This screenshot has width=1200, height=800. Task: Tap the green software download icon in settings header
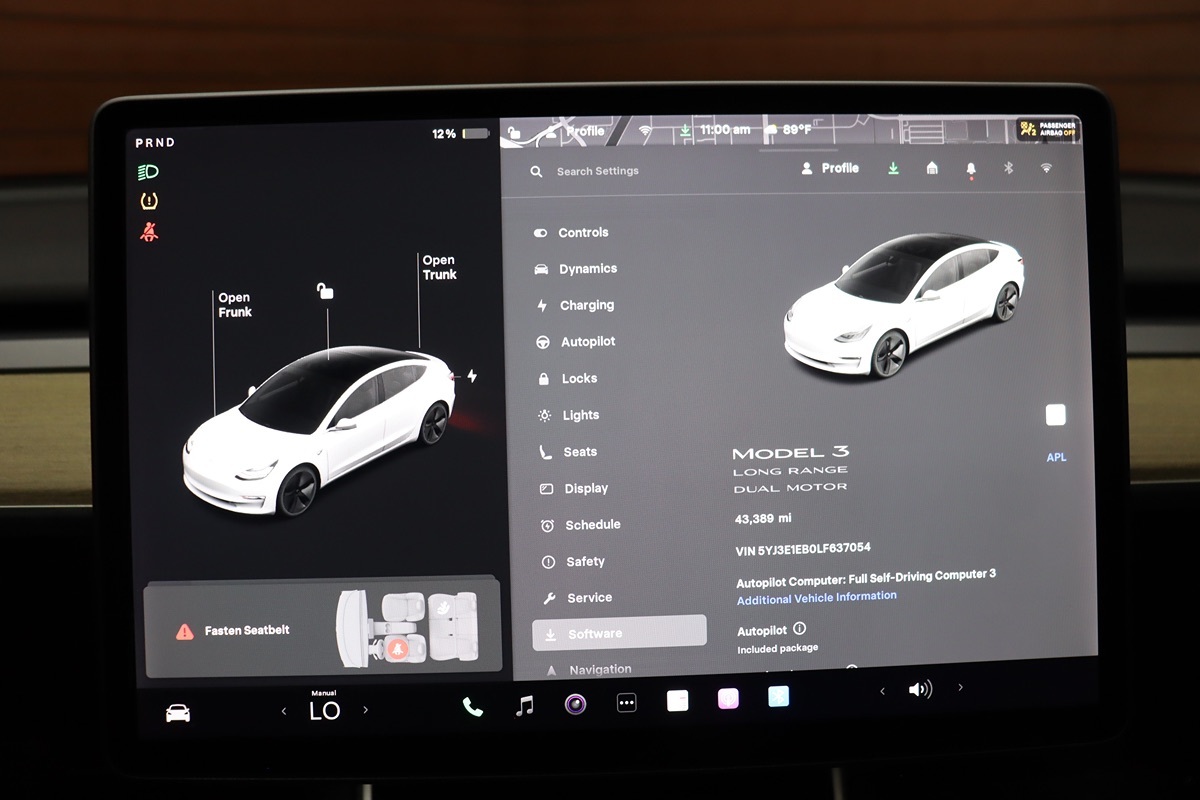893,168
